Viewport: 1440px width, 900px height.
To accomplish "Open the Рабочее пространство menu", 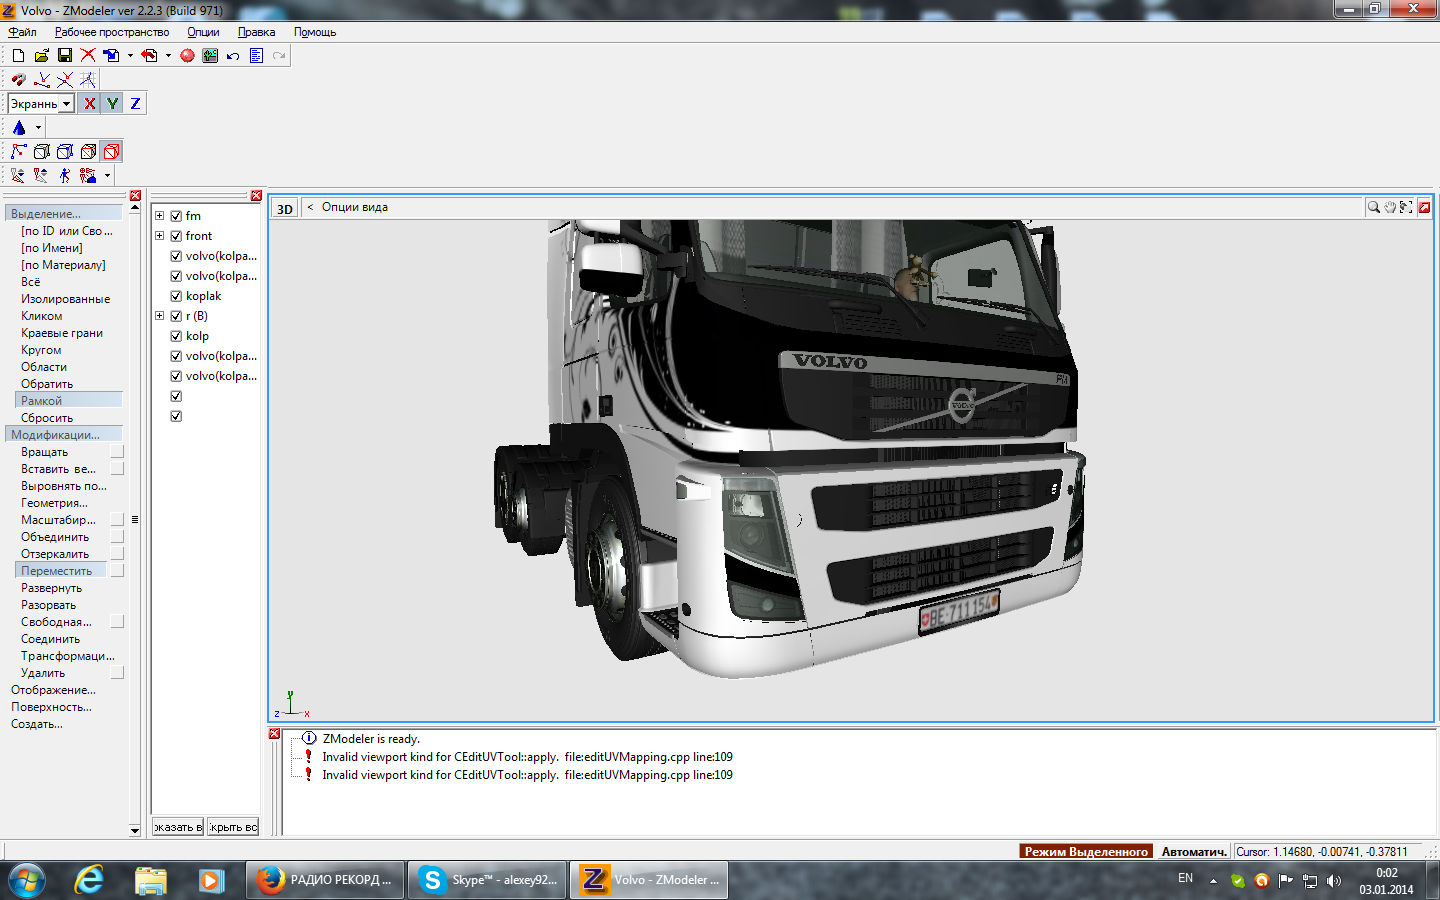I will pyautogui.click(x=112, y=32).
